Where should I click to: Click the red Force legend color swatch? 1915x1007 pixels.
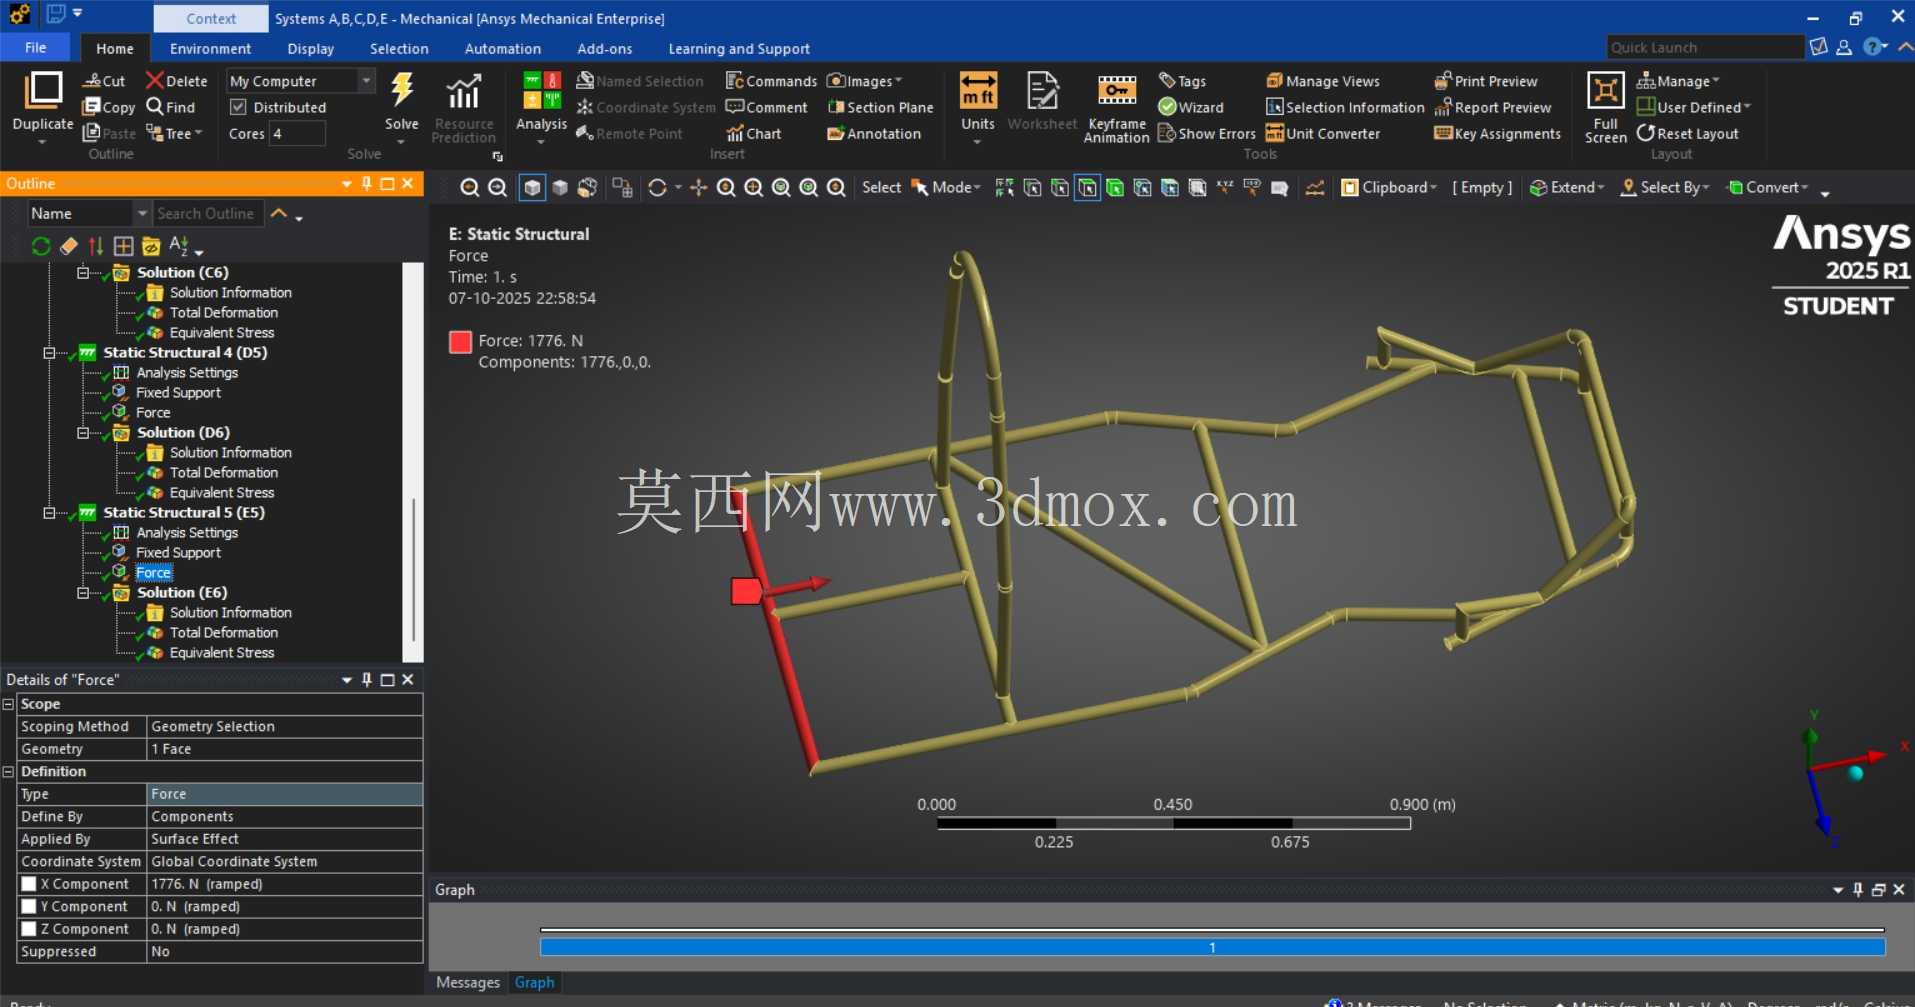pos(460,342)
